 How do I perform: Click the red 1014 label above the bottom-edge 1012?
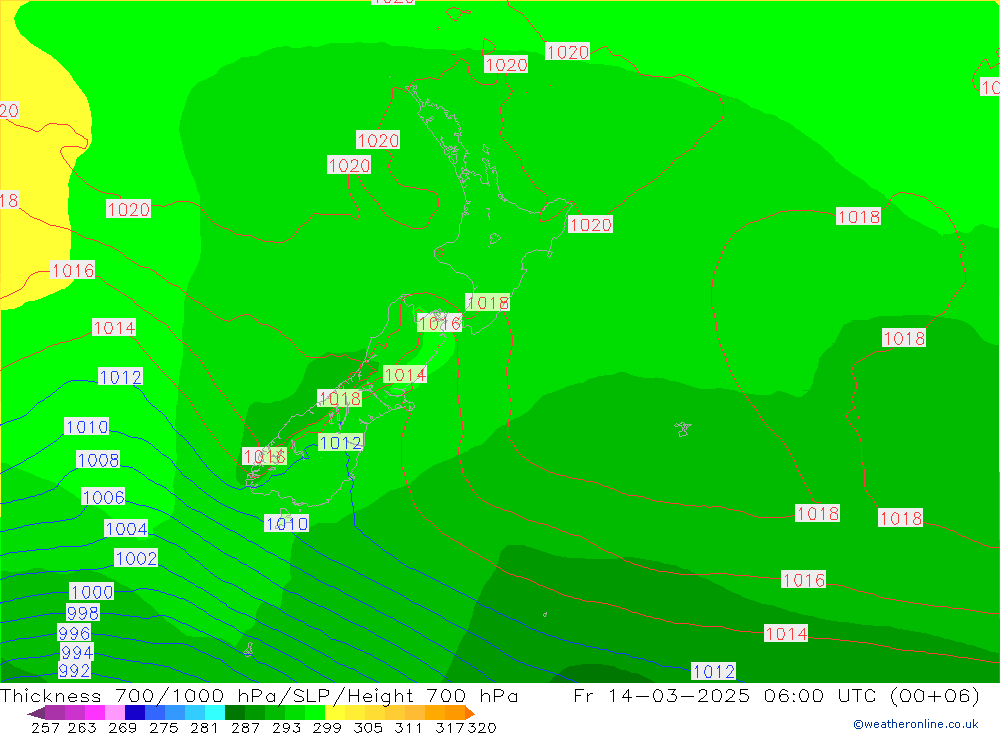(786, 633)
